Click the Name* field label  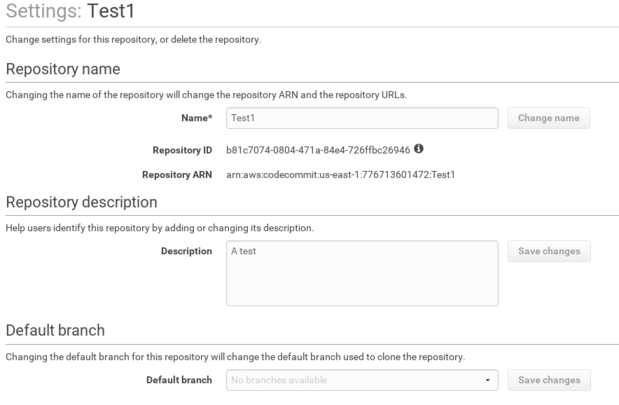pos(195,118)
